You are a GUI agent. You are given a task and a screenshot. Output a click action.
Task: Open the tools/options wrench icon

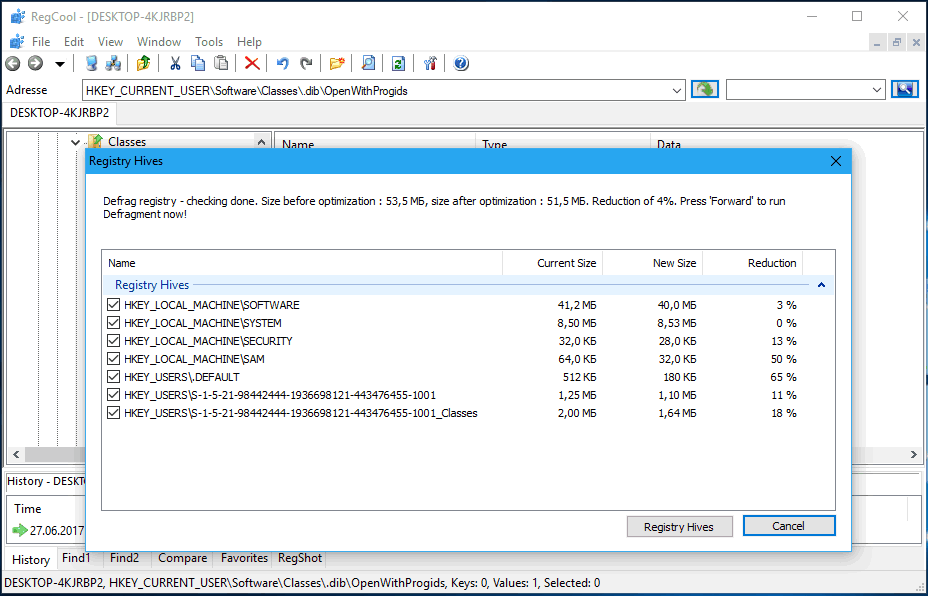tap(430, 63)
